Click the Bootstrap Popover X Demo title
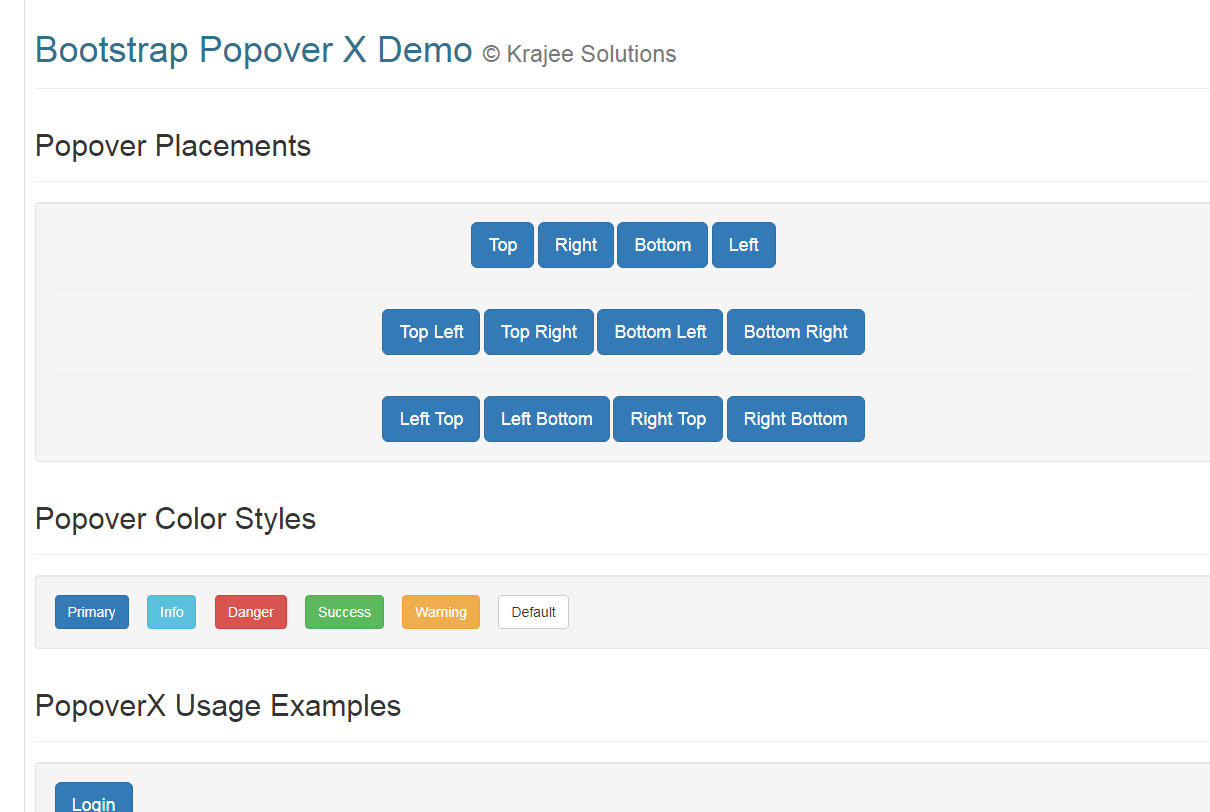 coord(254,49)
